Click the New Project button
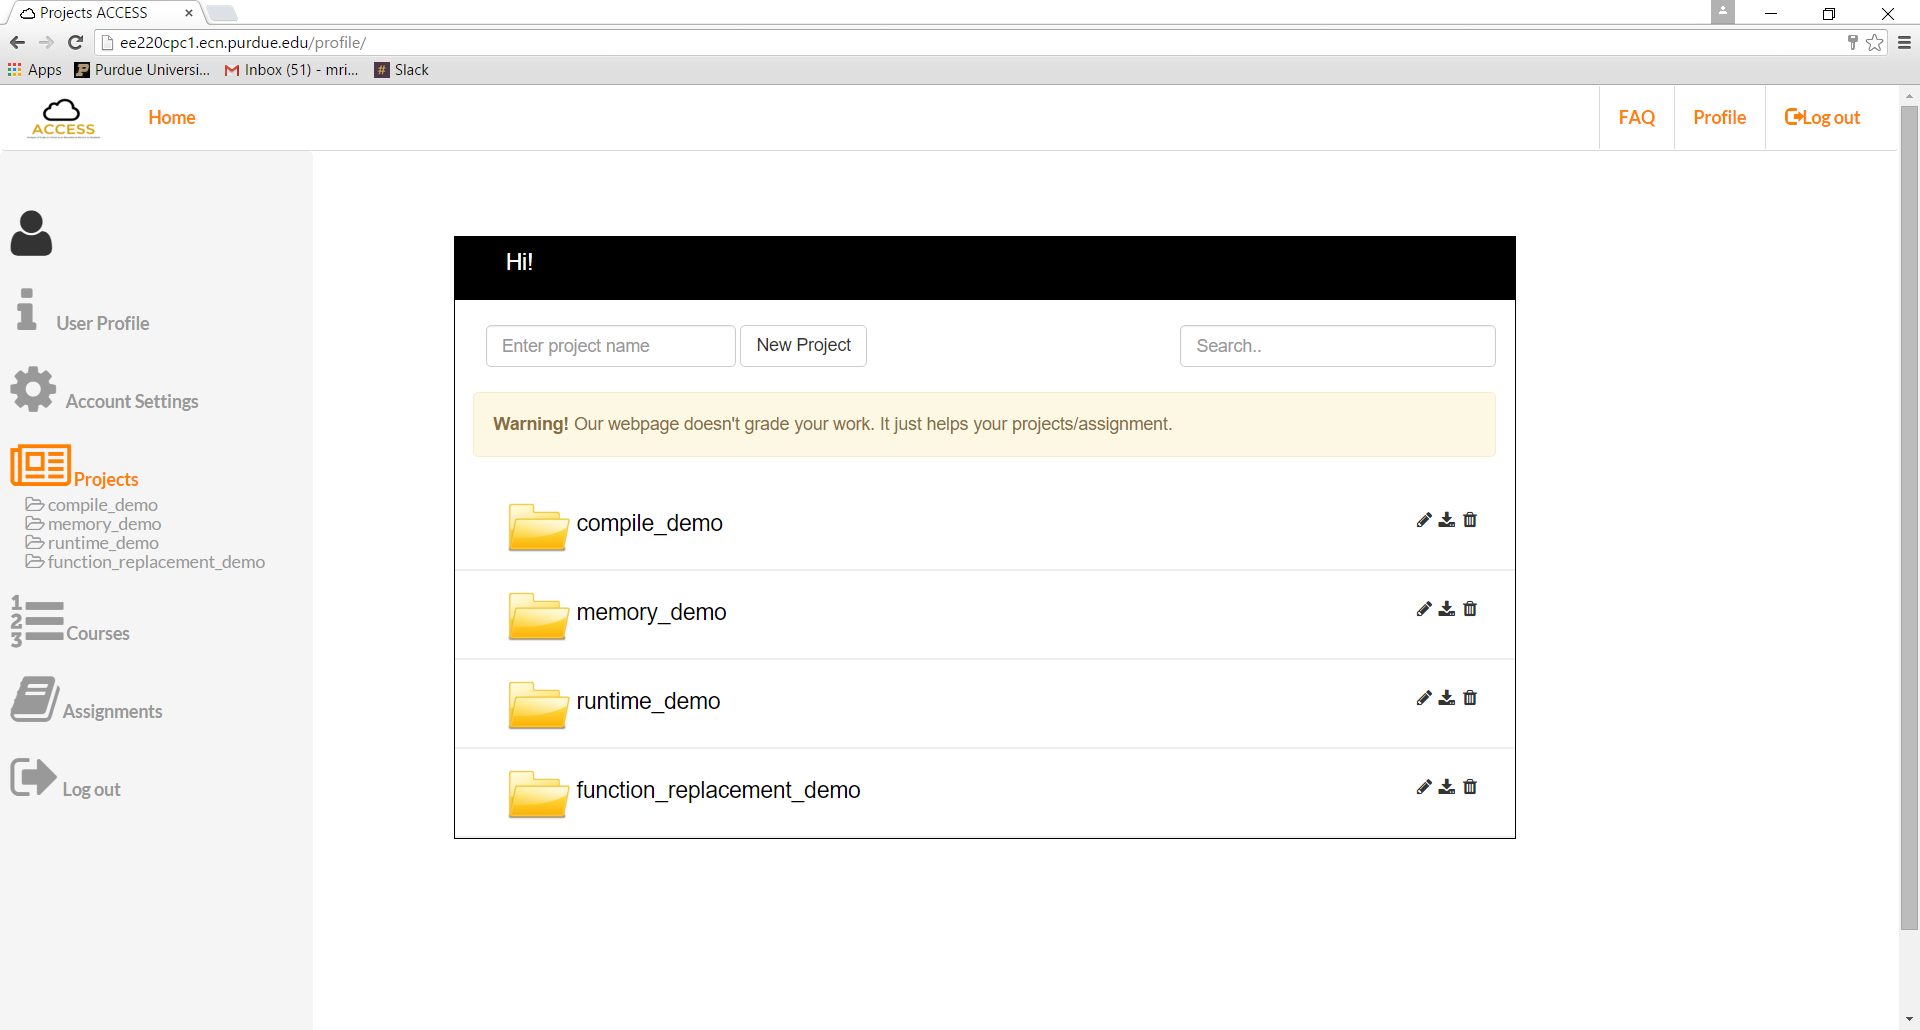The image size is (1920, 1030). (x=803, y=346)
